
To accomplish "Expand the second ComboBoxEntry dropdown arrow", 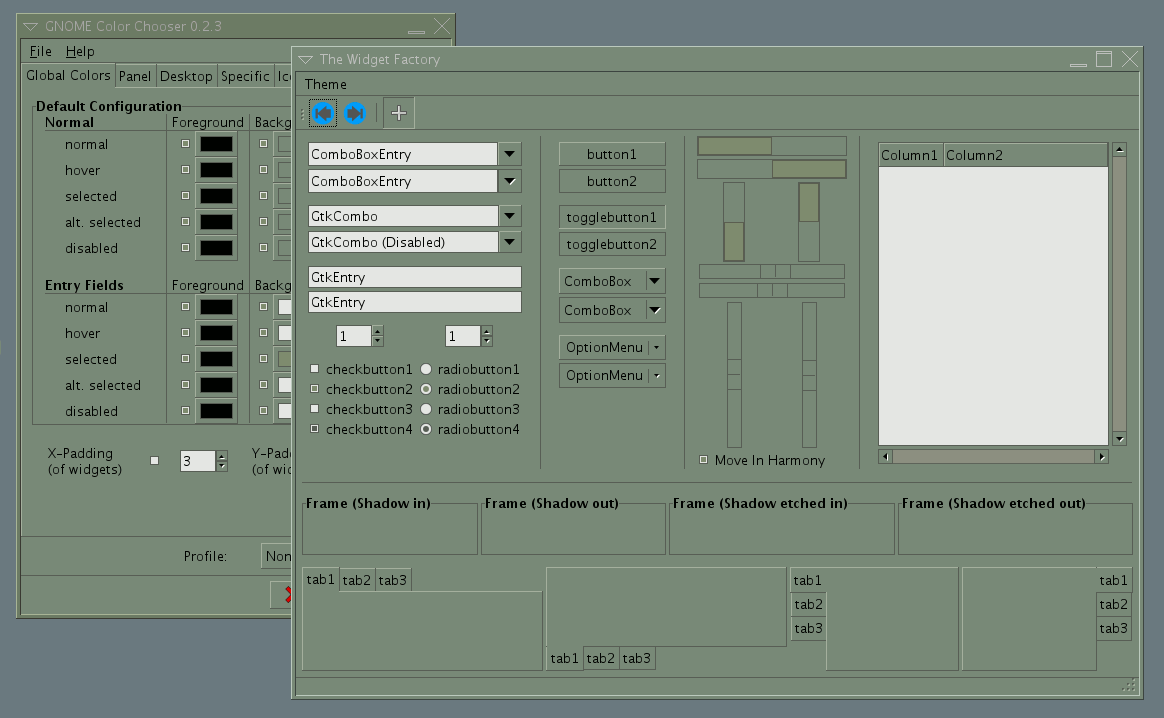I will (509, 180).
